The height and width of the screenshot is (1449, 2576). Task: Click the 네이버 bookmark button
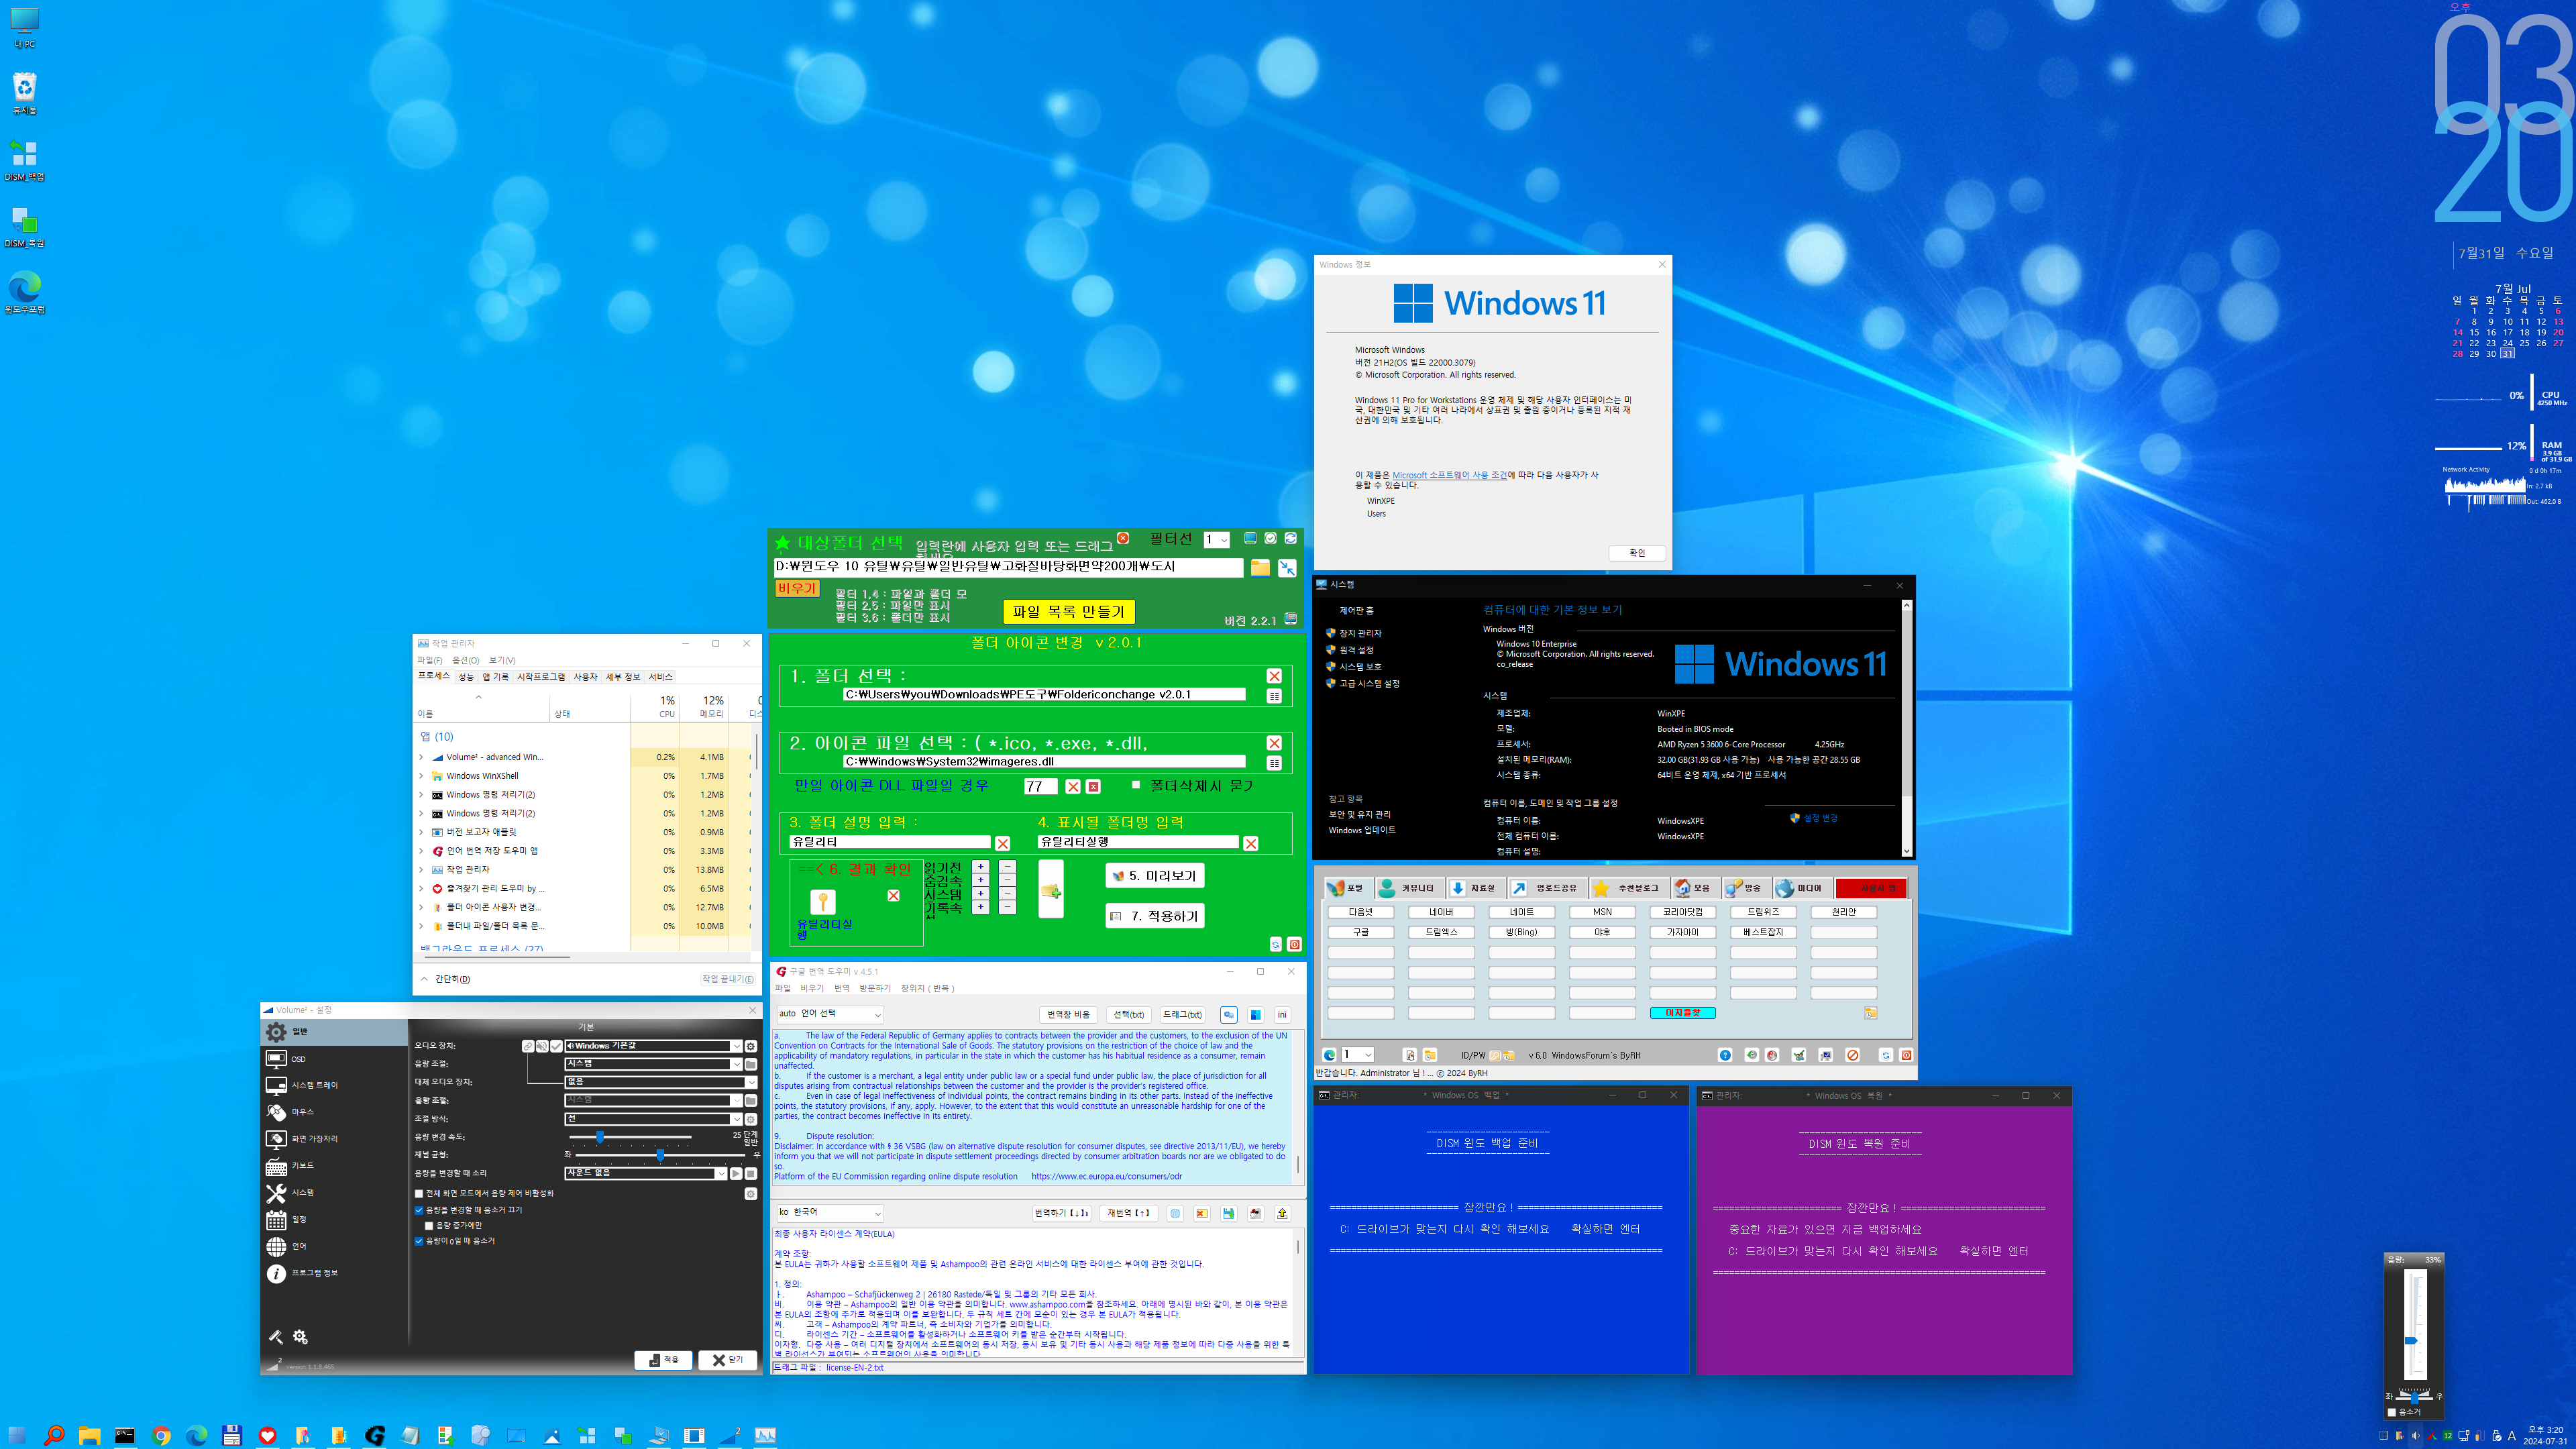1441,912
